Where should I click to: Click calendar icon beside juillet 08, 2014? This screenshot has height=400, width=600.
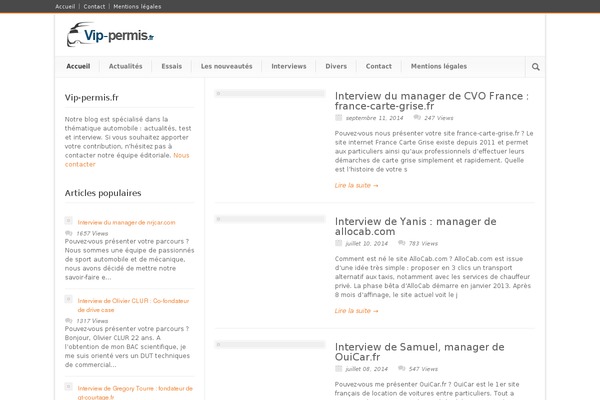coord(338,369)
